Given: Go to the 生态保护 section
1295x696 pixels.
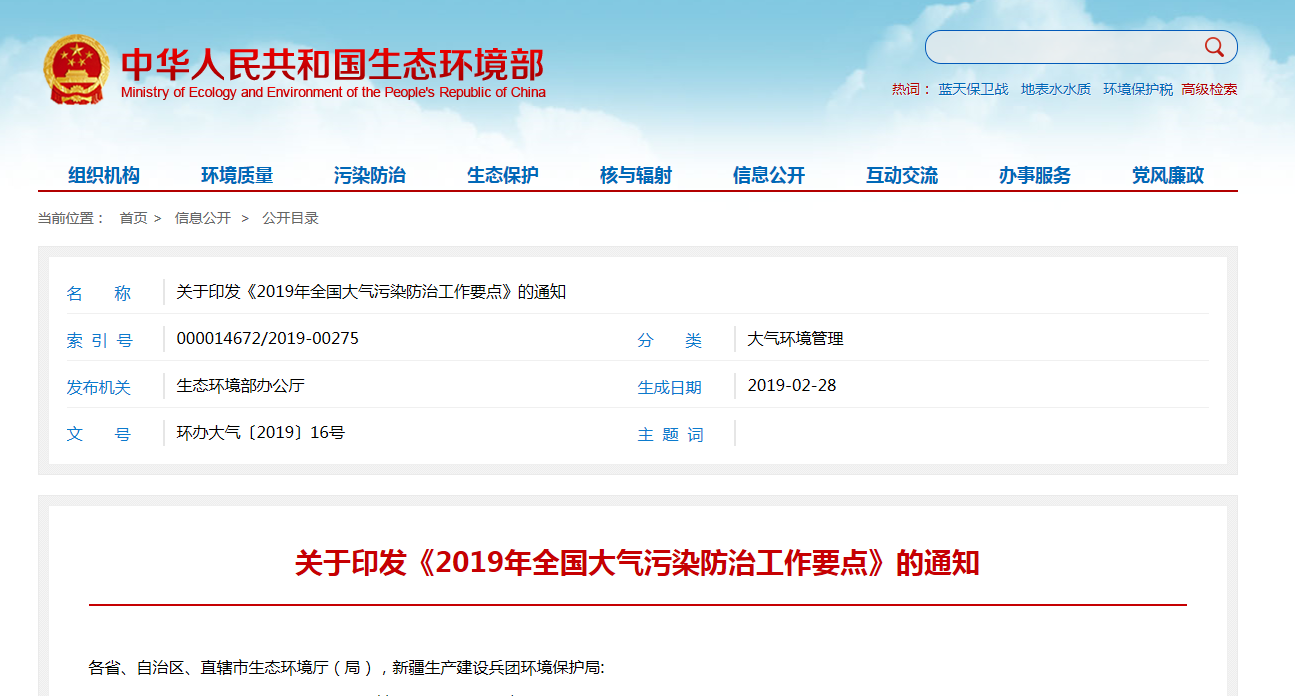Looking at the screenshot, I should pos(503,176).
